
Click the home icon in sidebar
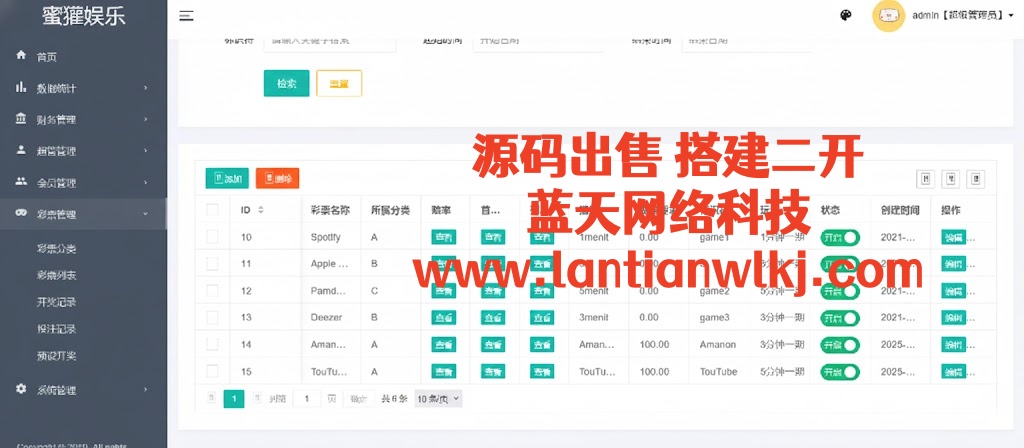[21, 56]
